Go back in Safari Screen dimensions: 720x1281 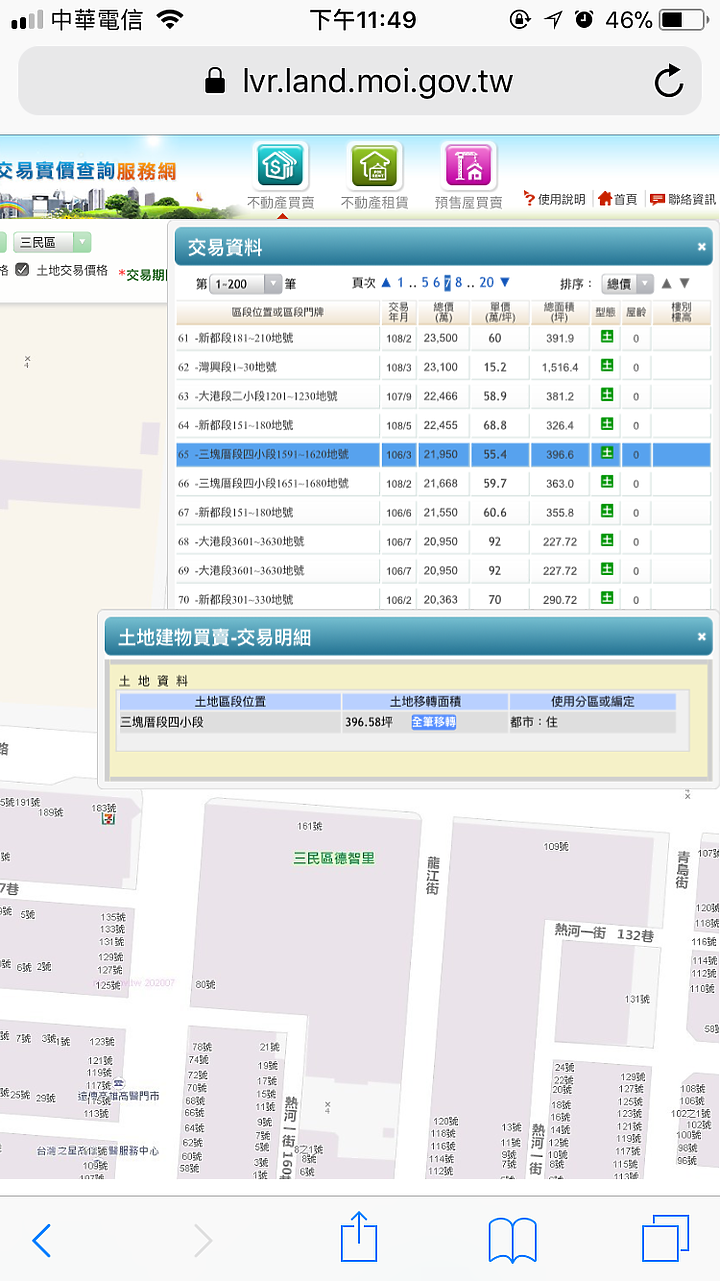pyautogui.click(x=42, y=1241)
